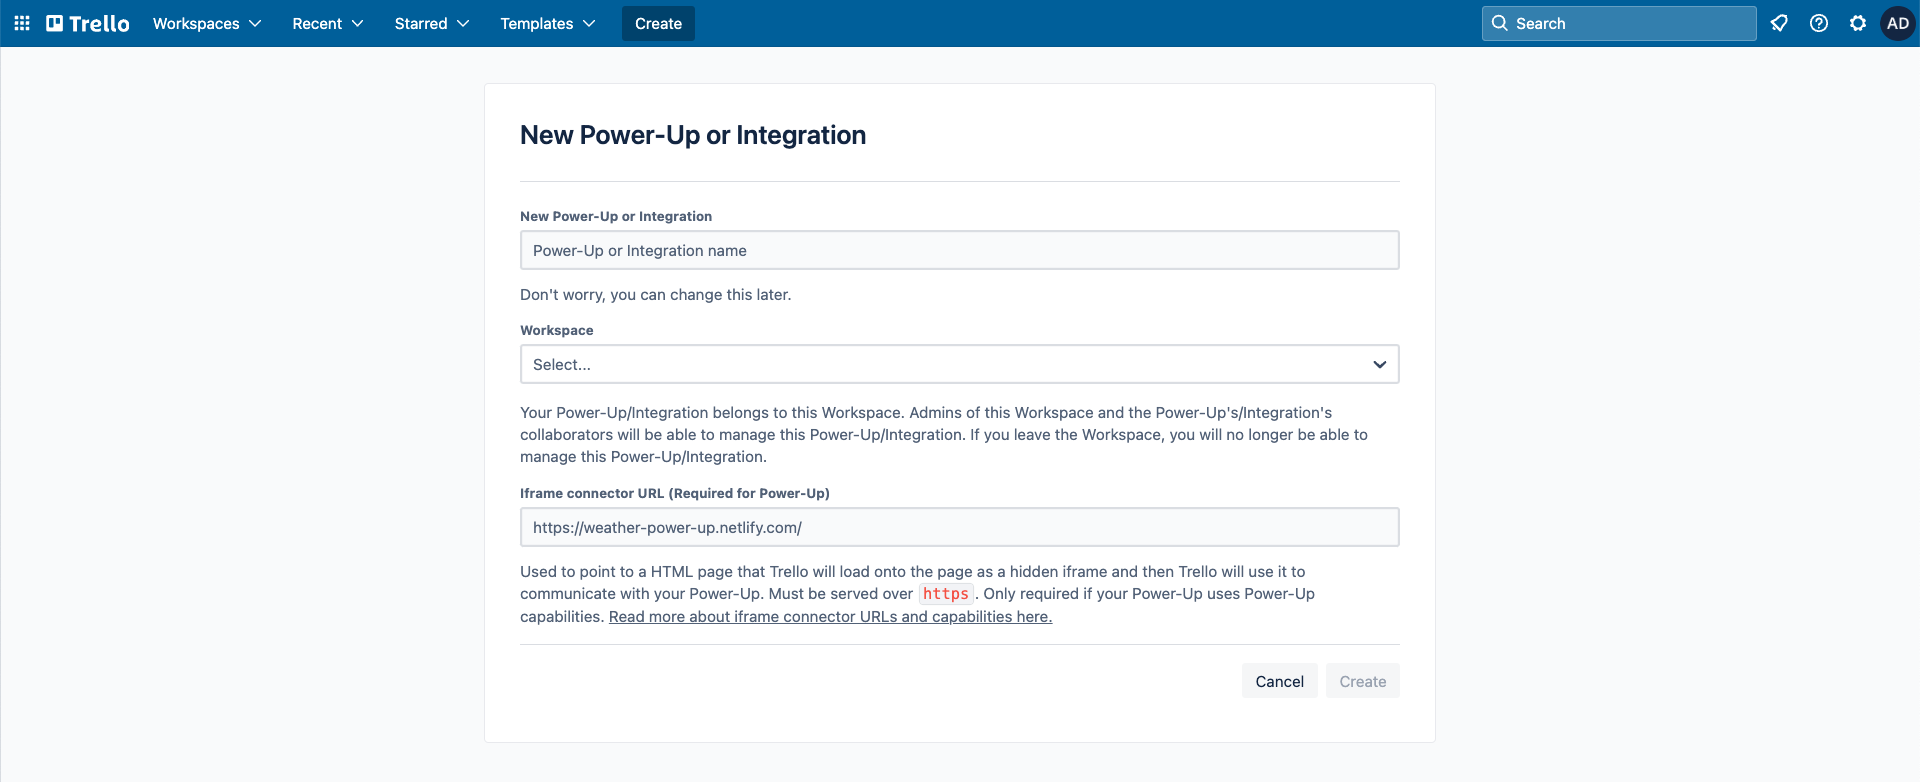Viewport: 1920px width, 782px height.
Task: Click the Cancel button
Action: [x=1280, y=681]
